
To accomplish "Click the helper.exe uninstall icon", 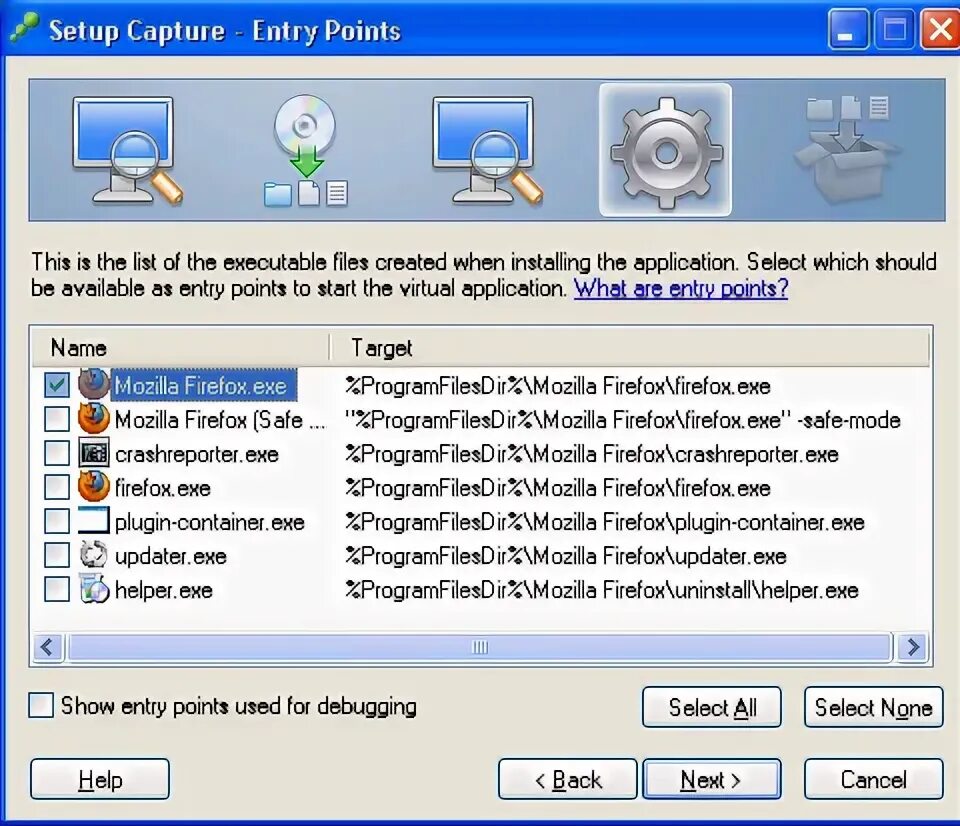I will pyautogui.click(x=94, y=589).
